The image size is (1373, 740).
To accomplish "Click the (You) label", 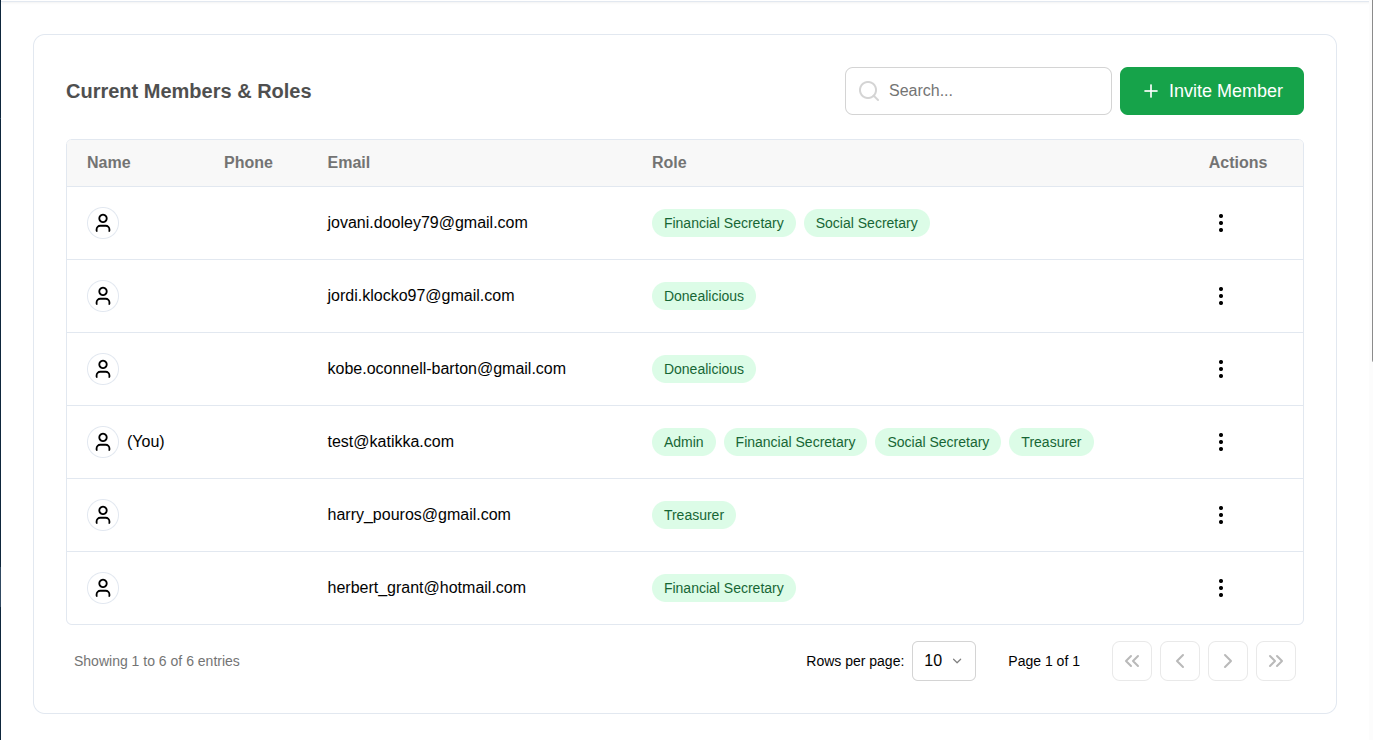I will click(x=146, y=442).
